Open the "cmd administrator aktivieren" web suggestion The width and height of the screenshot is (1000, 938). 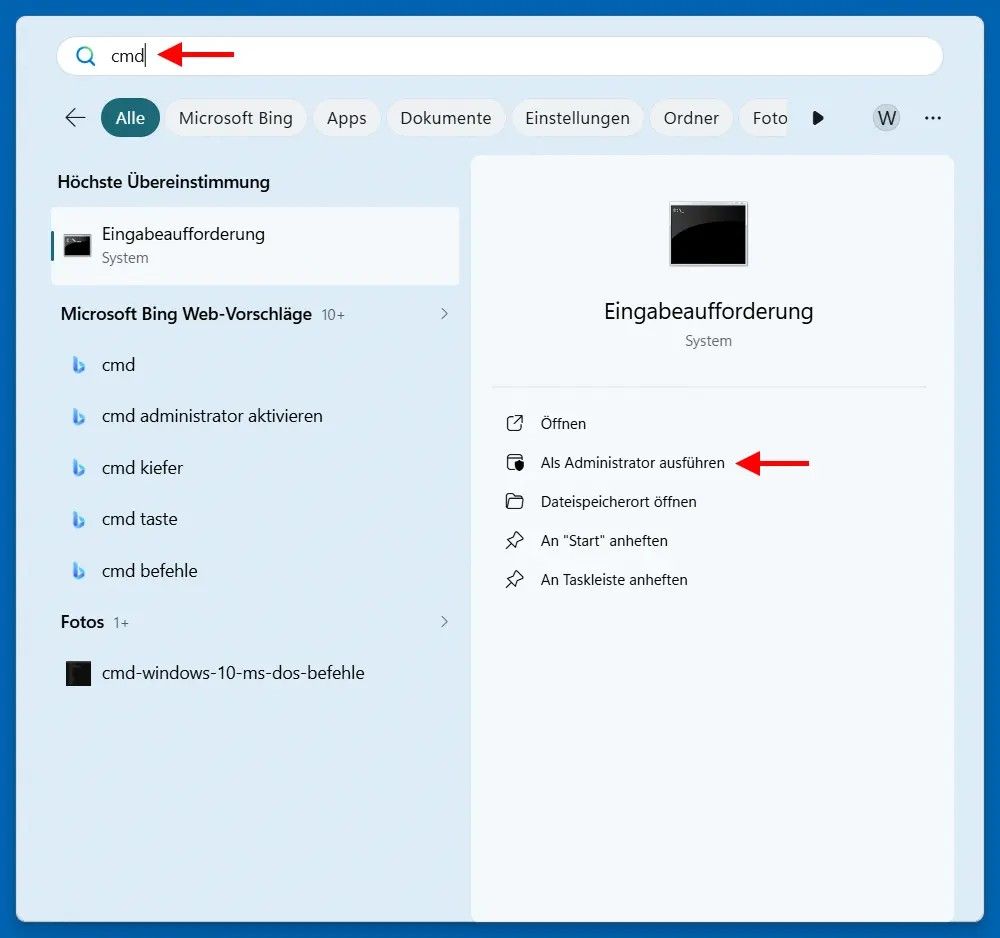click(x=212, y=416)
